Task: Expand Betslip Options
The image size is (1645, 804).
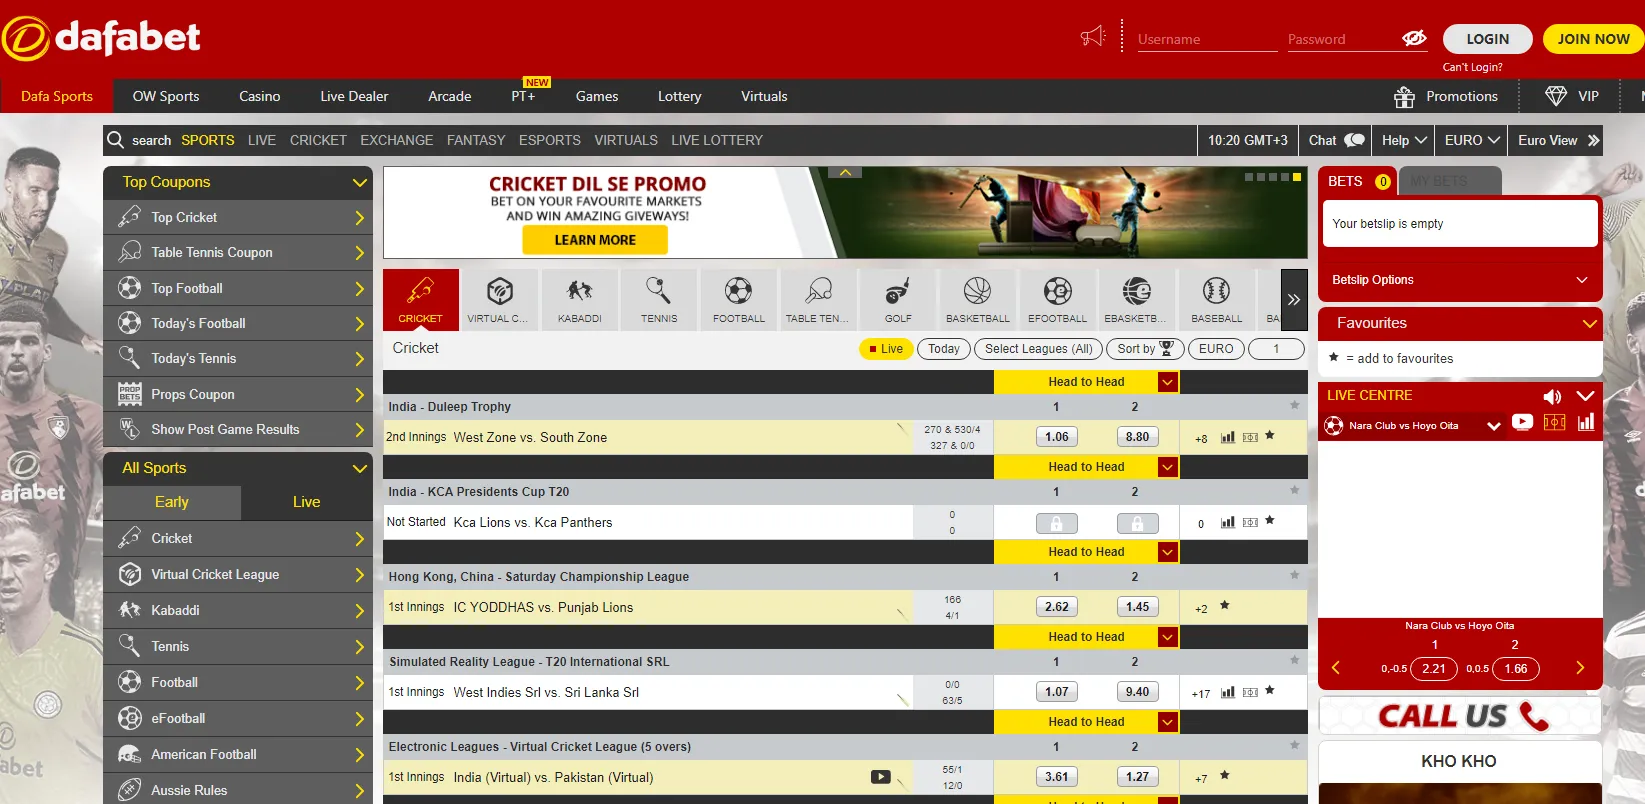Action: pyautogui.click(x=1460, y=280)
